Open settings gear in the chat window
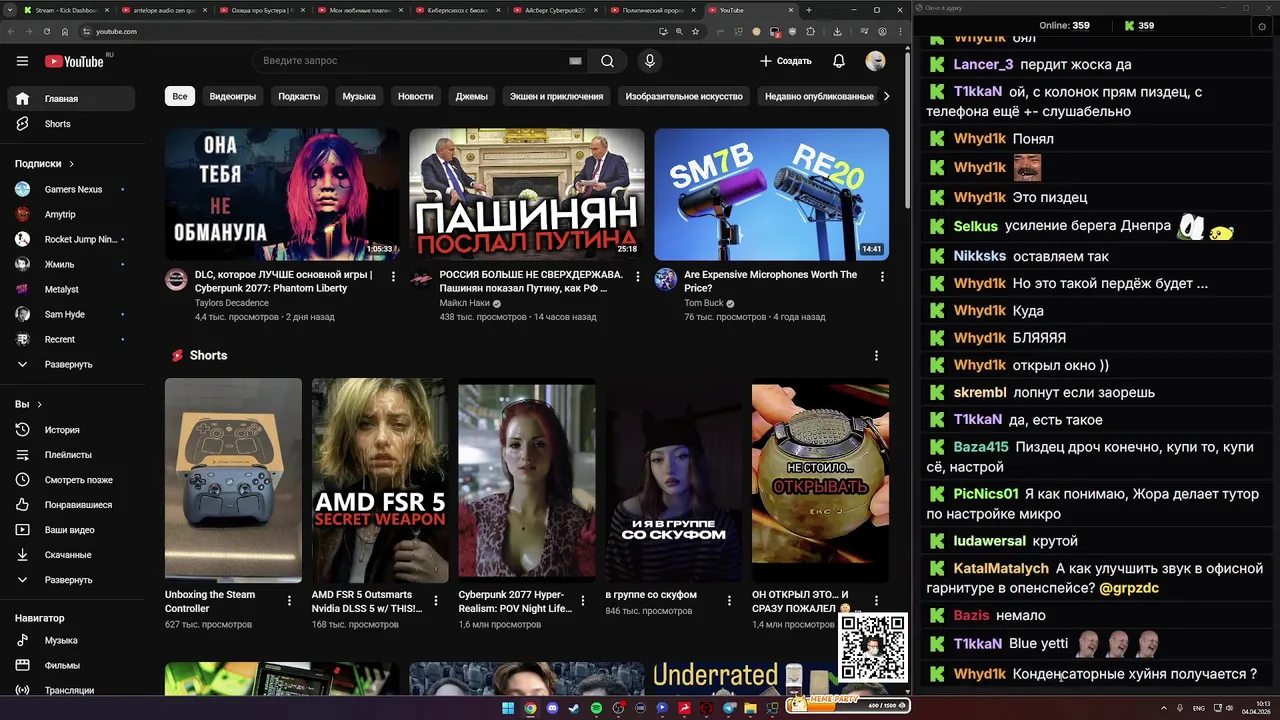Image resolution: width=1280 pixels, height=720 pixels. pos(1262,26)
